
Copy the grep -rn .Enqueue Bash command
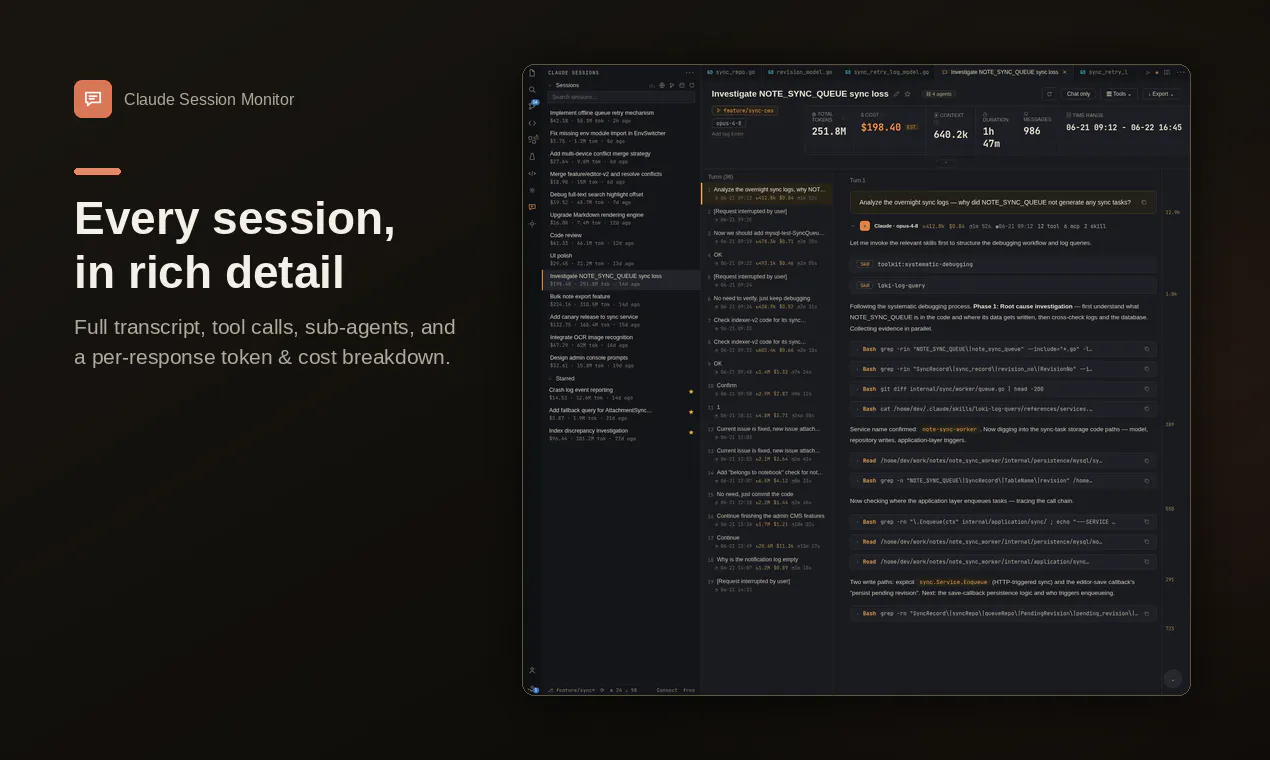1147,522
